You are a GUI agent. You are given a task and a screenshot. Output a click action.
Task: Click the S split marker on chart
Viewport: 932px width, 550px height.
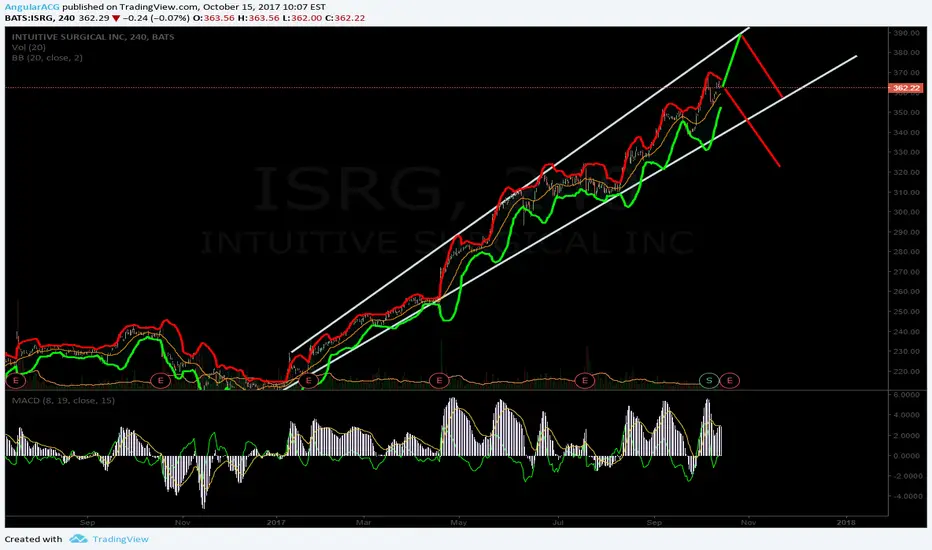coord(709,381)
